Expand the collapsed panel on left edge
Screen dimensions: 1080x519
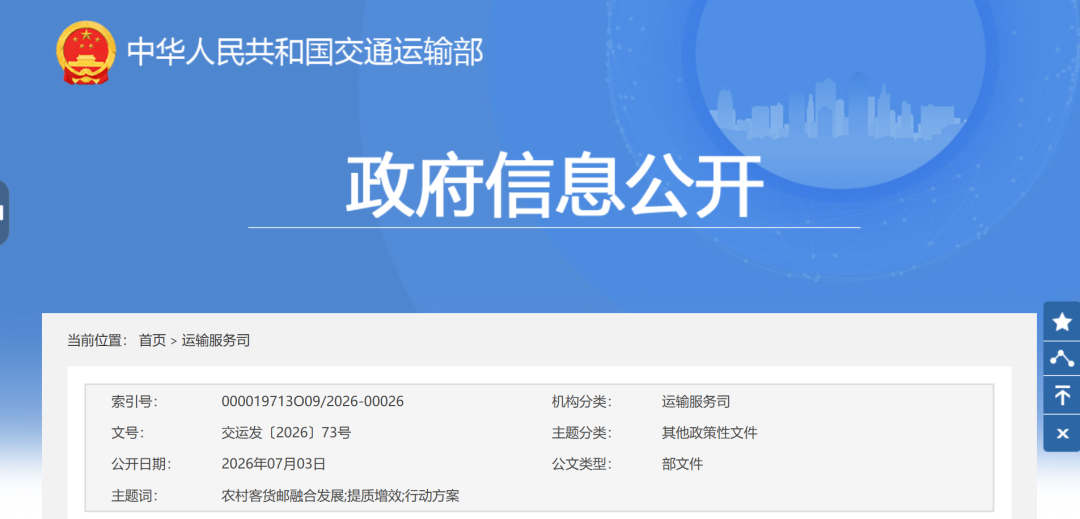point(3,213)
